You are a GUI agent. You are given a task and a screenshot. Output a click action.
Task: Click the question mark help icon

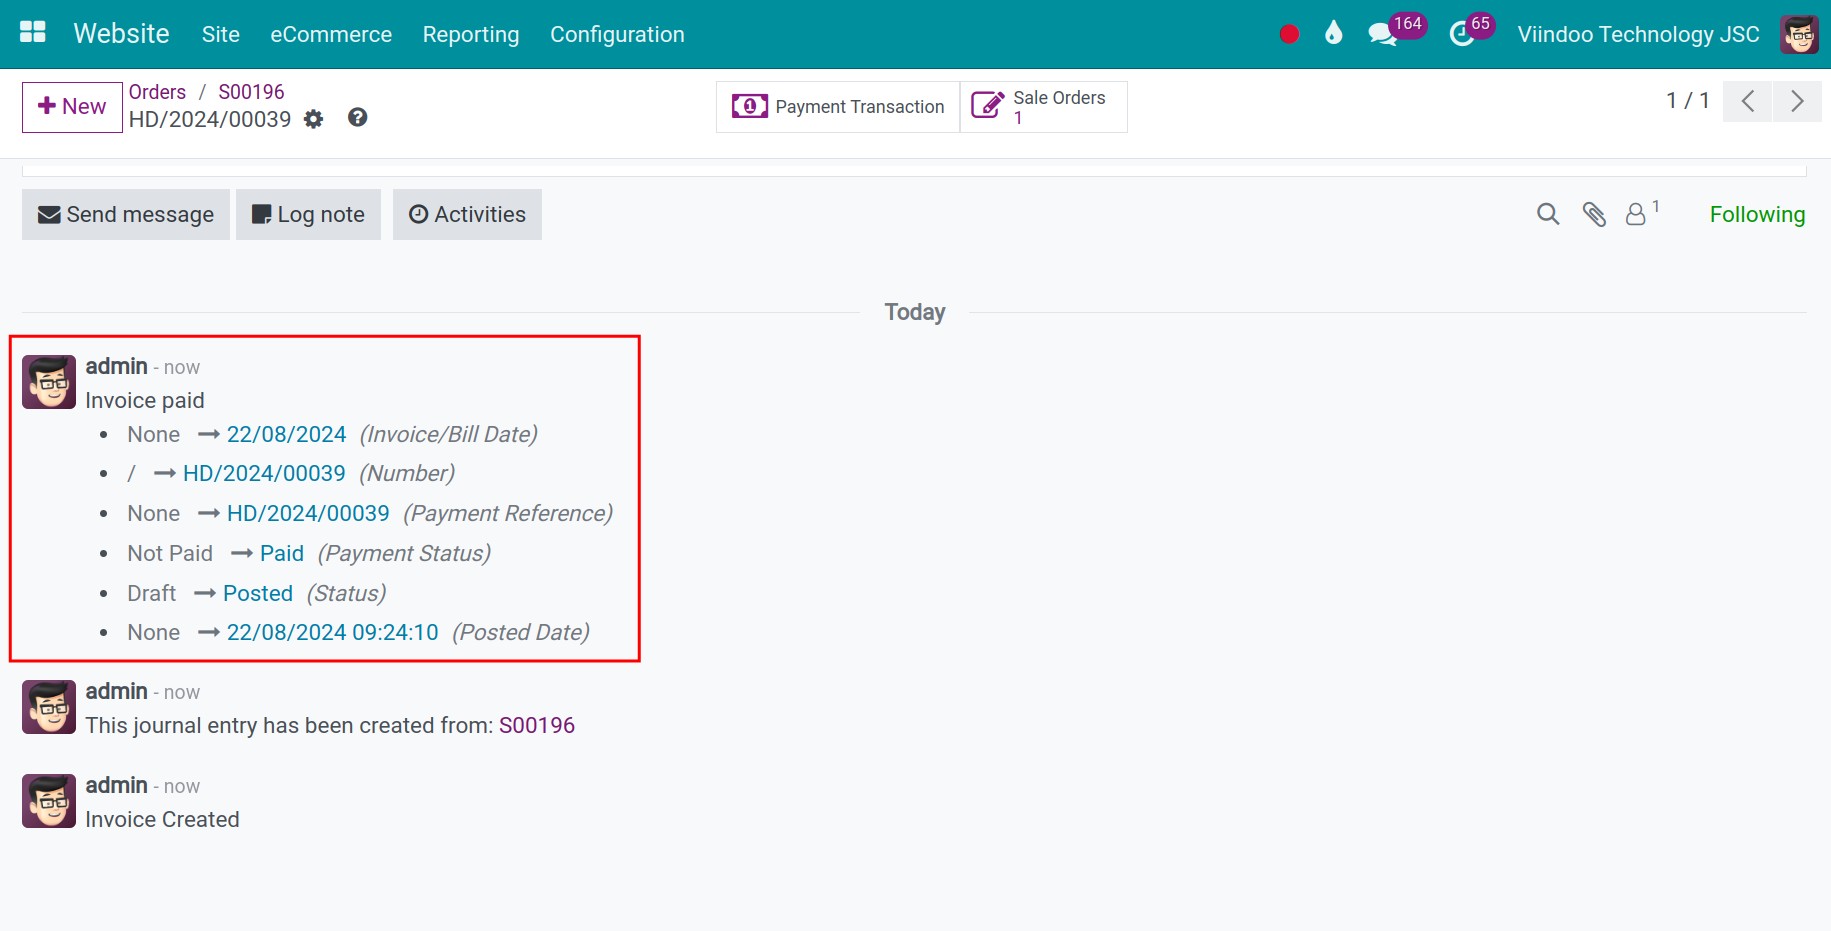[x=357, y=118]
